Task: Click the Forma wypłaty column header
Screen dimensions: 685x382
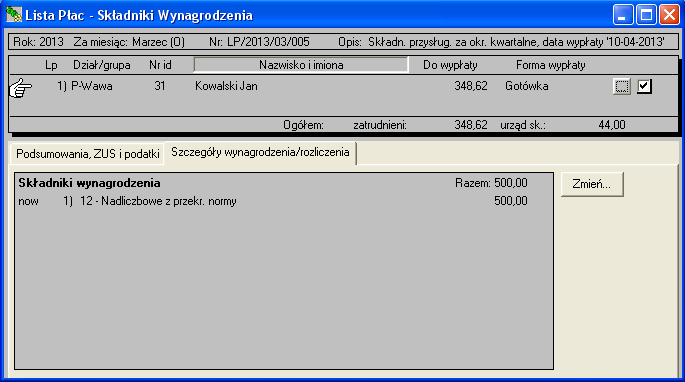Action: pos(550,65)
